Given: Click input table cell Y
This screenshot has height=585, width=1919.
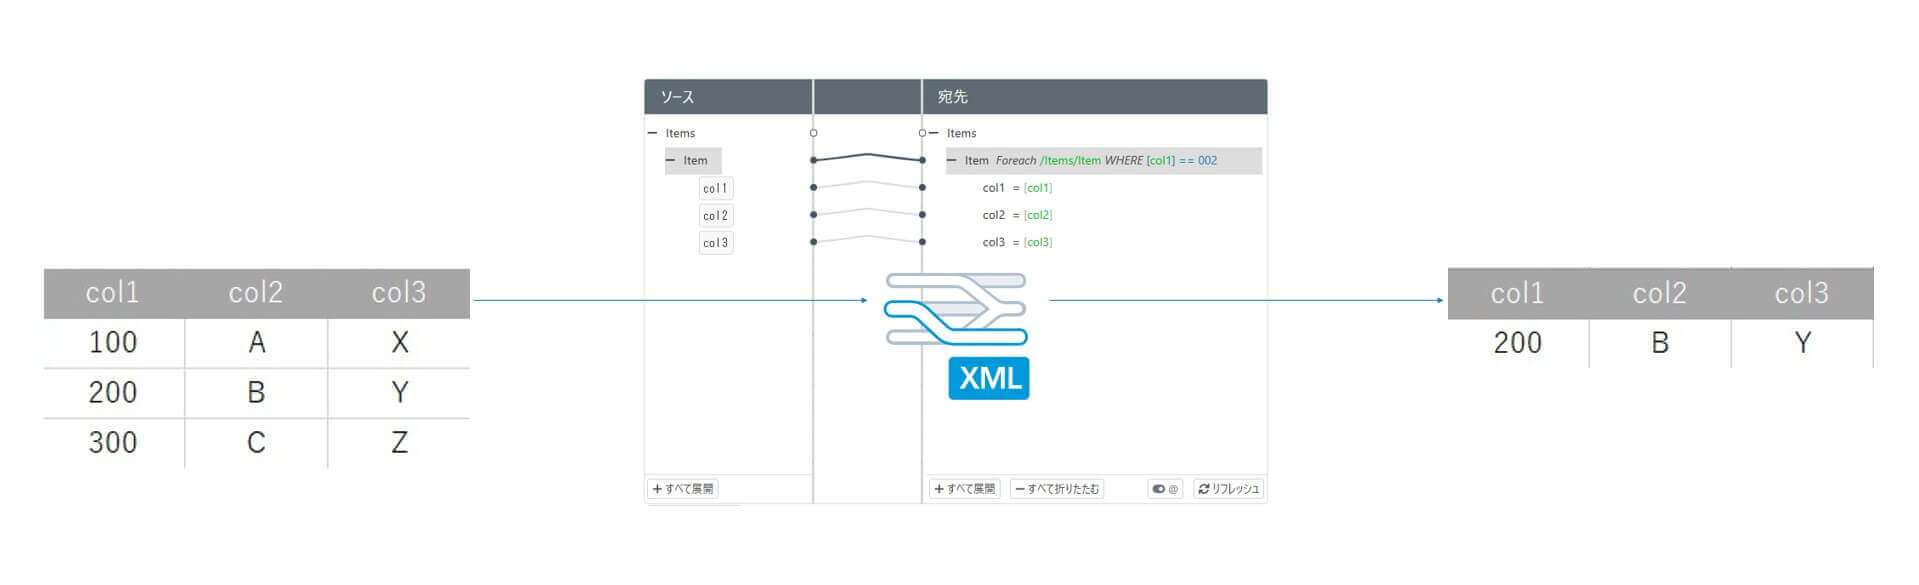Looking at the screenshot, I should point(399,393).
